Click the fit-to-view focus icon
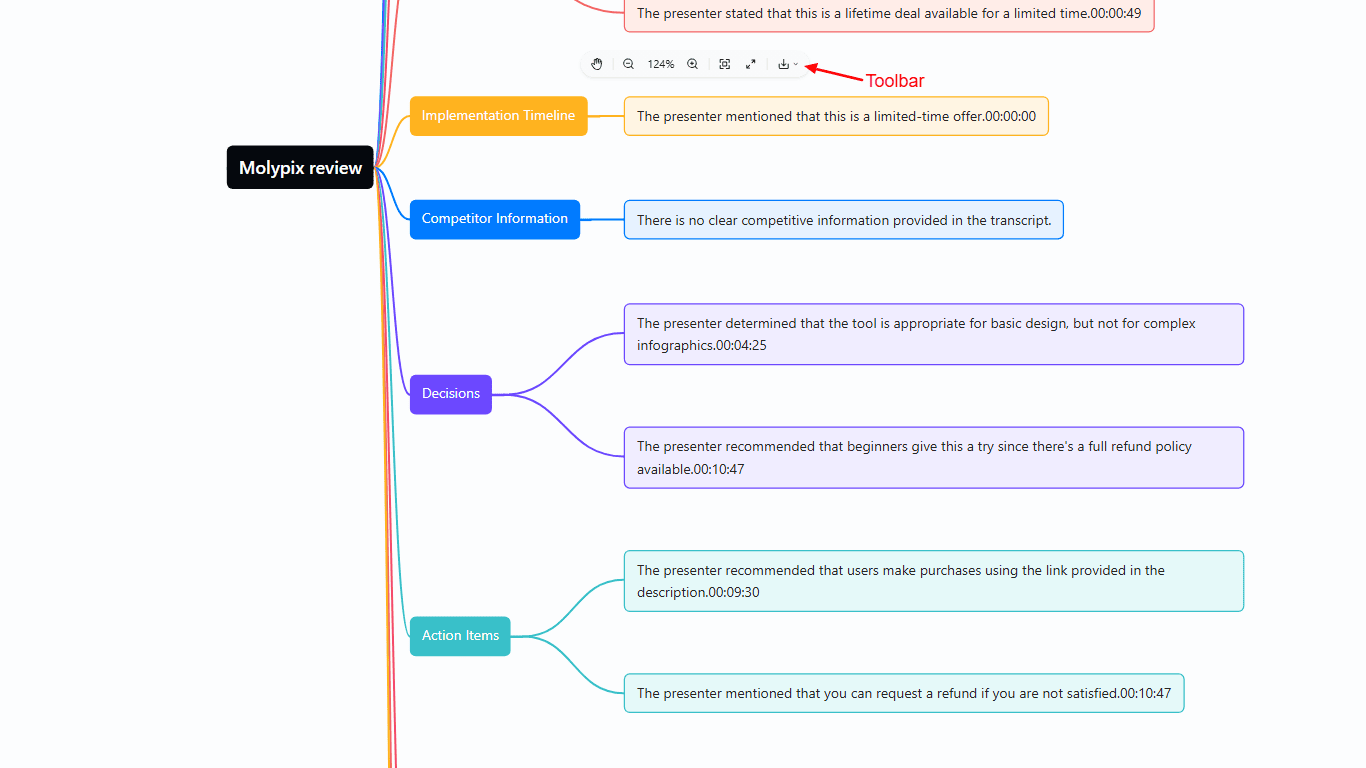 (x=725, y=64)
